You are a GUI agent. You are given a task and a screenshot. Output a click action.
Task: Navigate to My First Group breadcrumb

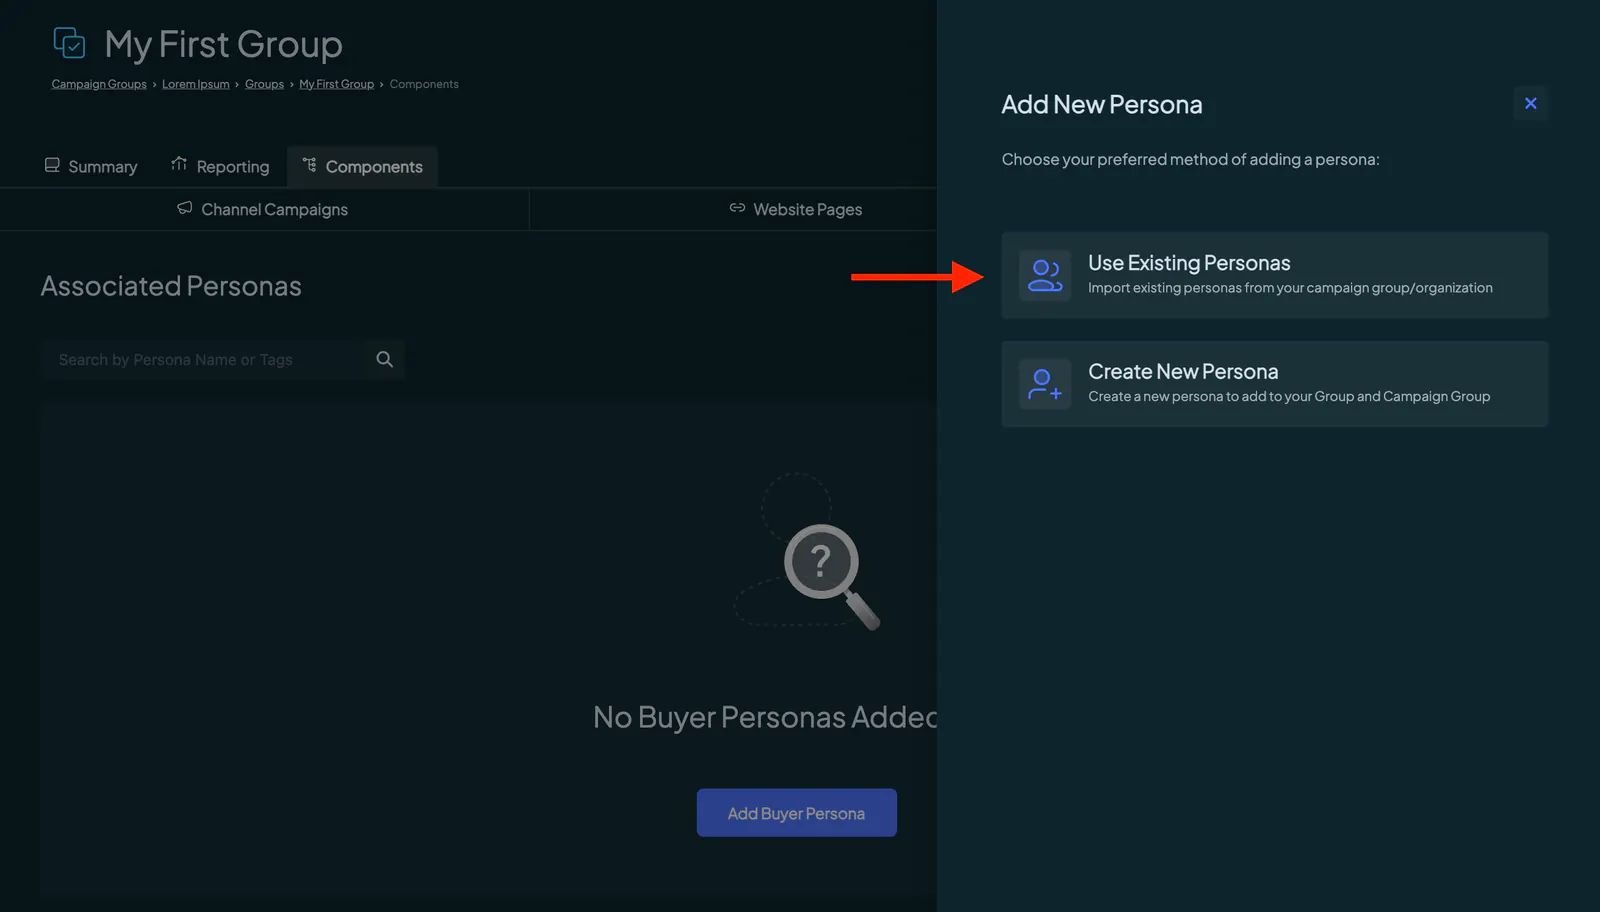click(336, 84)
